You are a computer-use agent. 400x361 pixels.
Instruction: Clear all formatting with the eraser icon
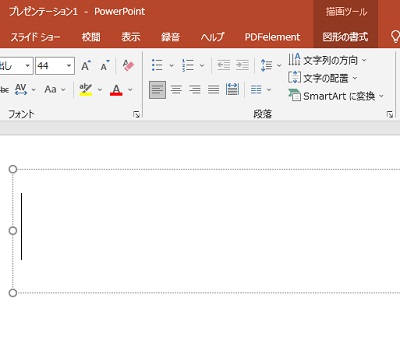pos(128,66)
